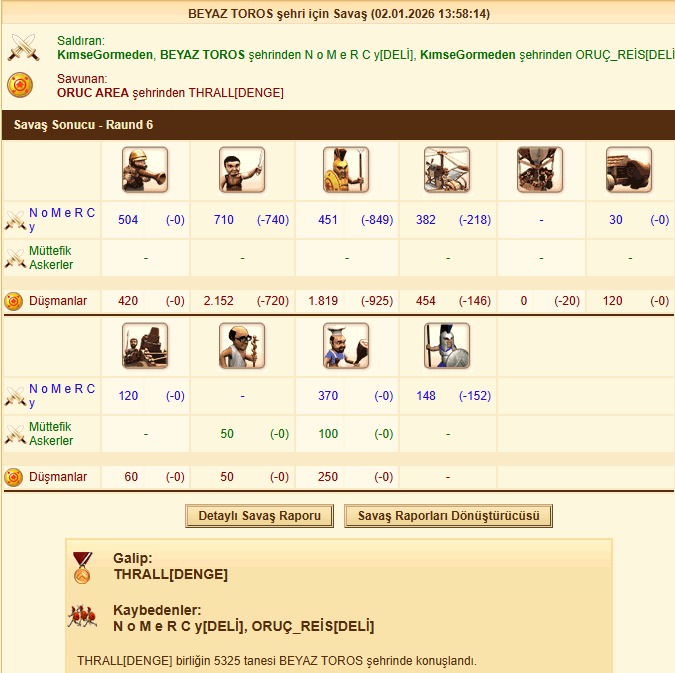
Task: Click the value 370 in cook column
Action: coord(328,396)
